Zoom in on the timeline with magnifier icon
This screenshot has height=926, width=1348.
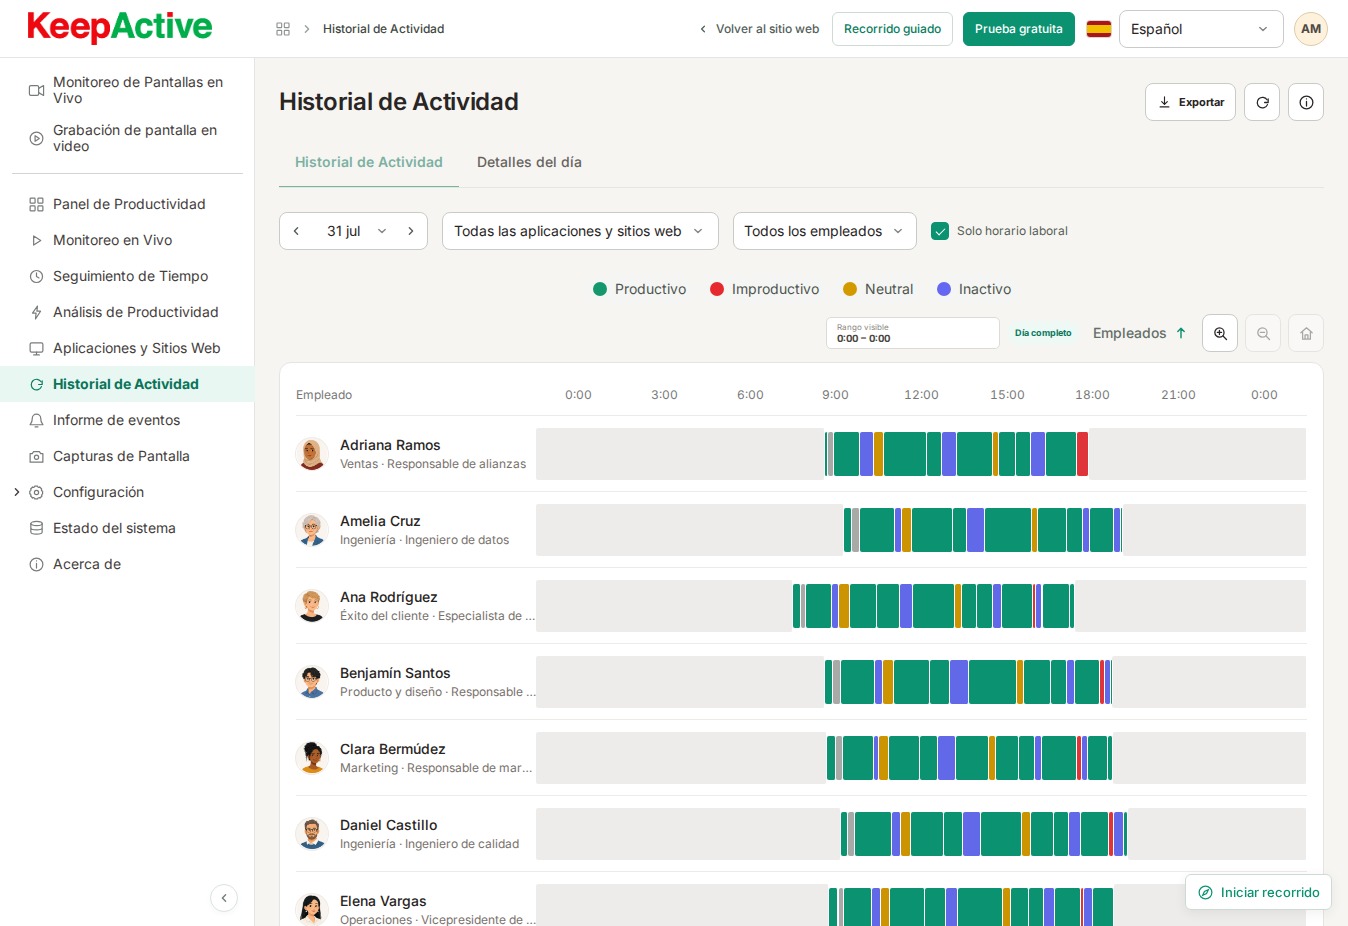tap(1220, 333)
